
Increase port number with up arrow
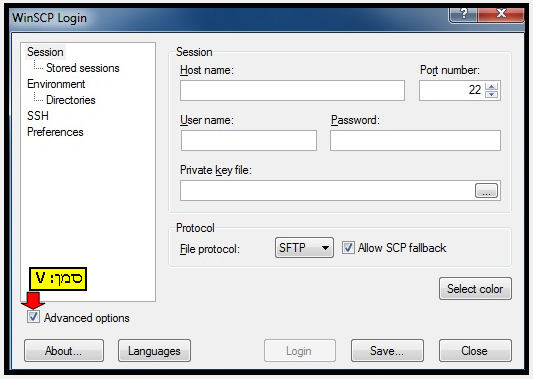coord(492,87)
